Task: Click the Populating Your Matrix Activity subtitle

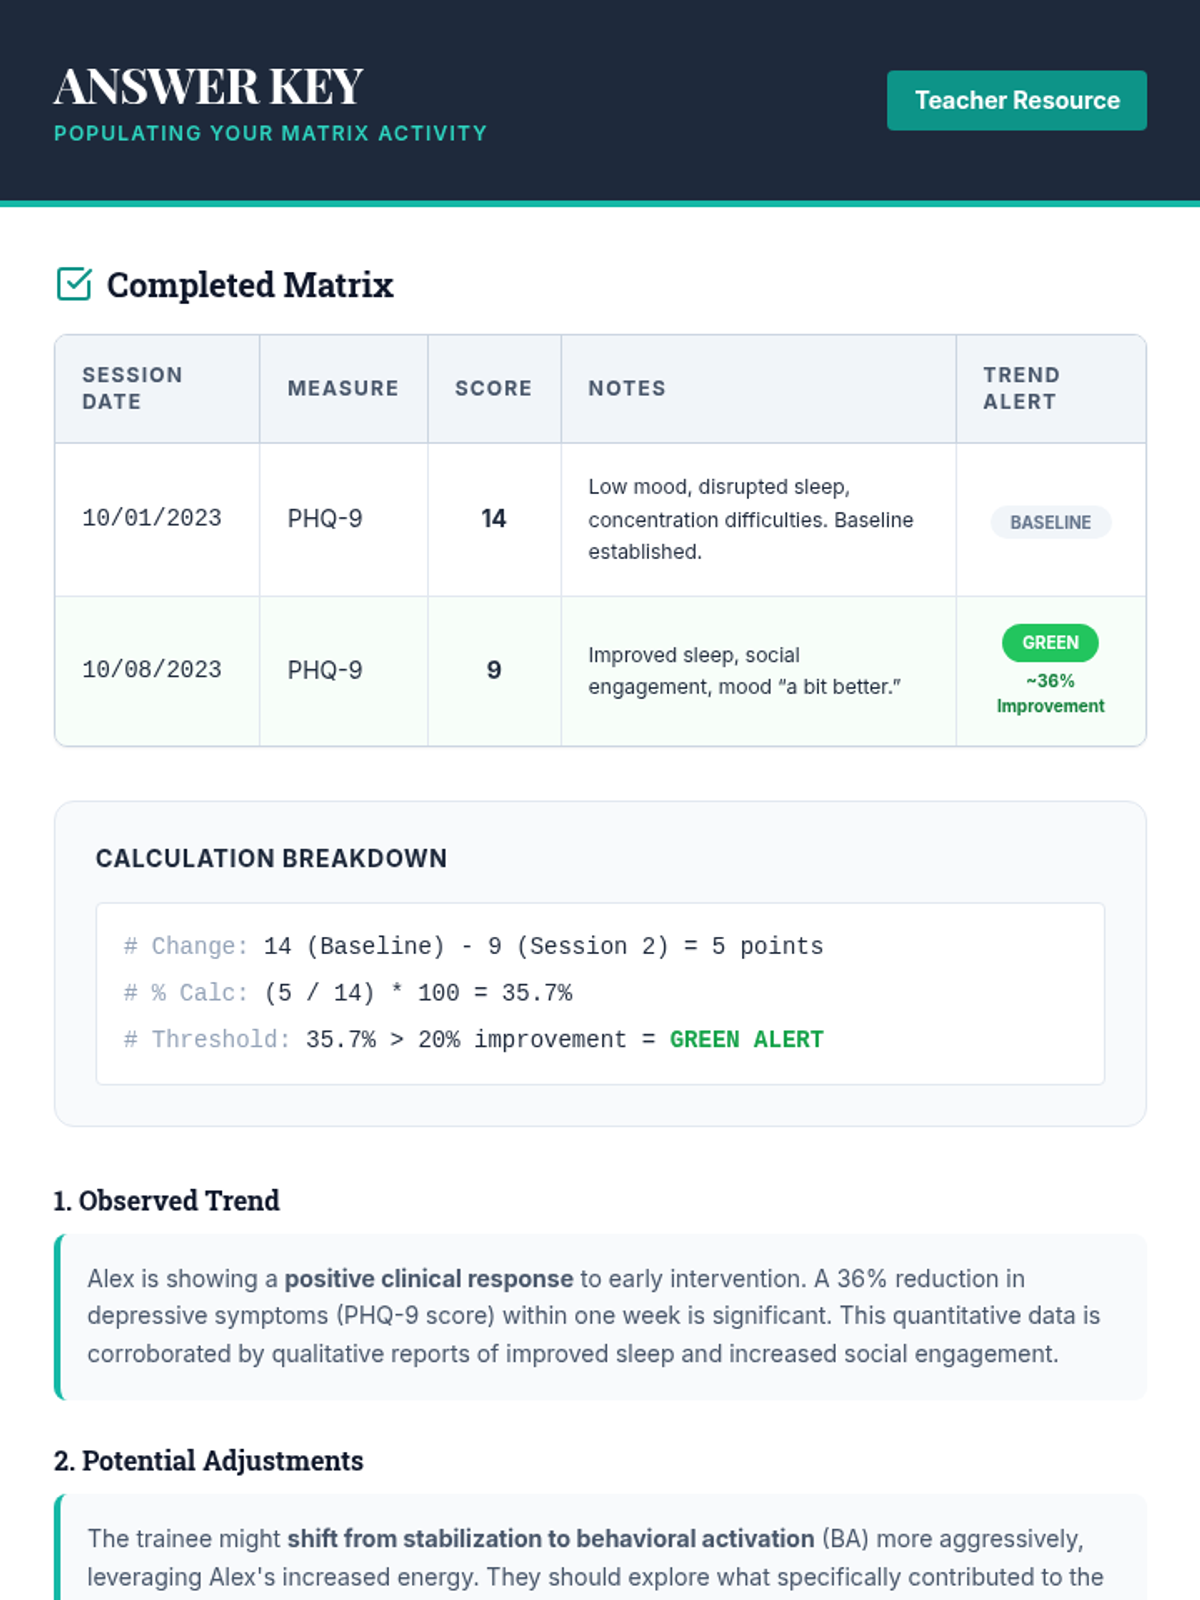Action: pyautogui.click(x=271, y=133)
